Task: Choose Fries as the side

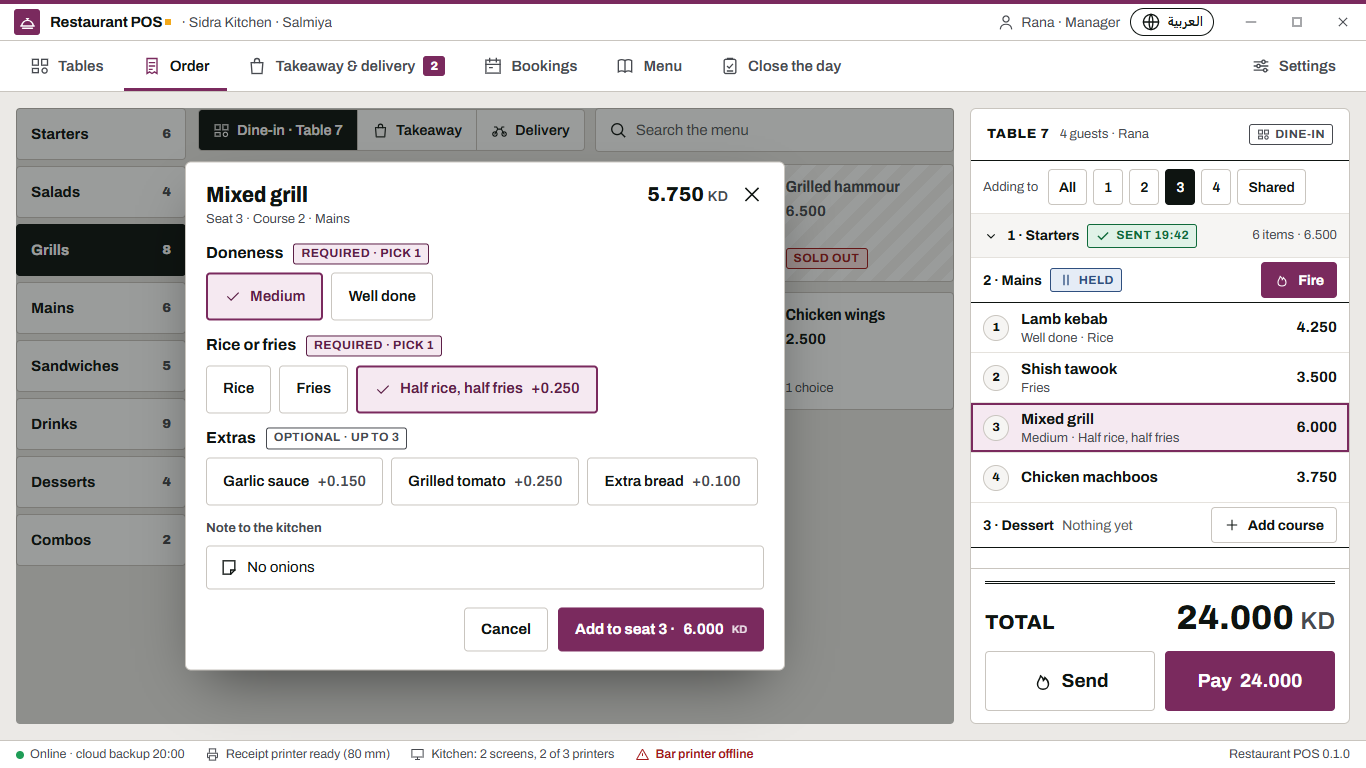Action: [313, 388]
